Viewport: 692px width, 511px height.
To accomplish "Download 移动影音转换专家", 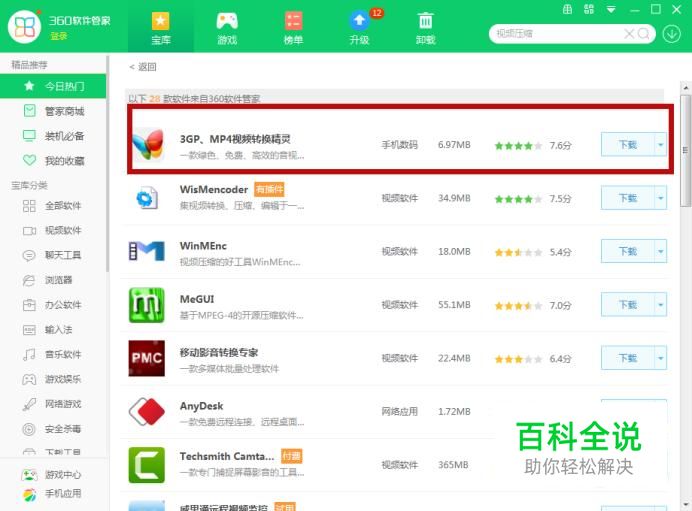I will tap(628, 358).
